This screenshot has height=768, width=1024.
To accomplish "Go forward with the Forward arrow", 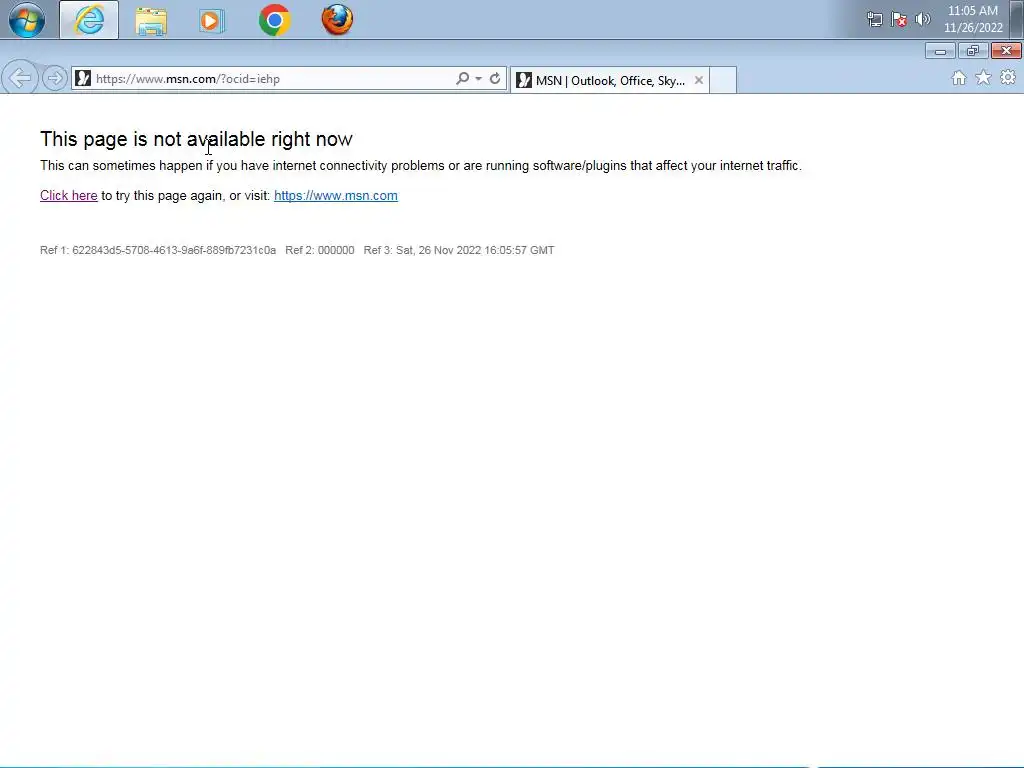I will [54, 78].
